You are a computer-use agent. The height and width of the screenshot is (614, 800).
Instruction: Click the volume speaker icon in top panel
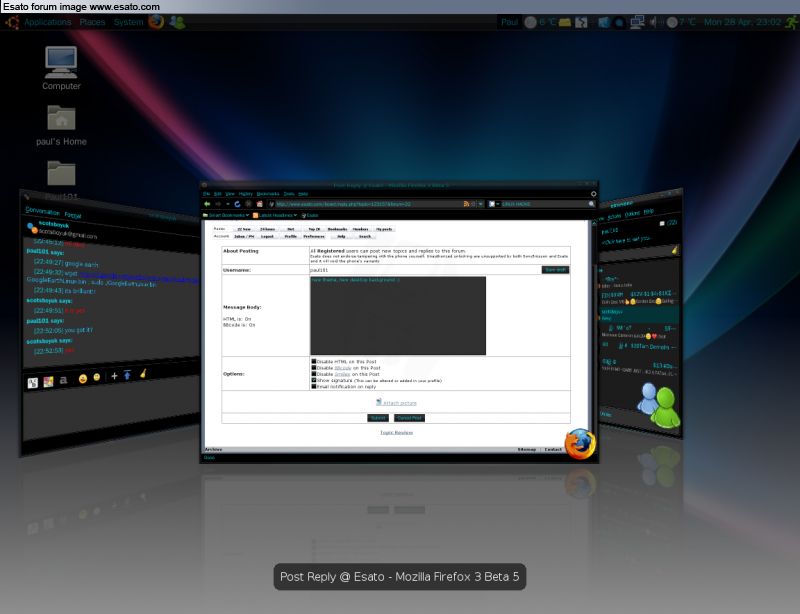click(x=653, y=22)
